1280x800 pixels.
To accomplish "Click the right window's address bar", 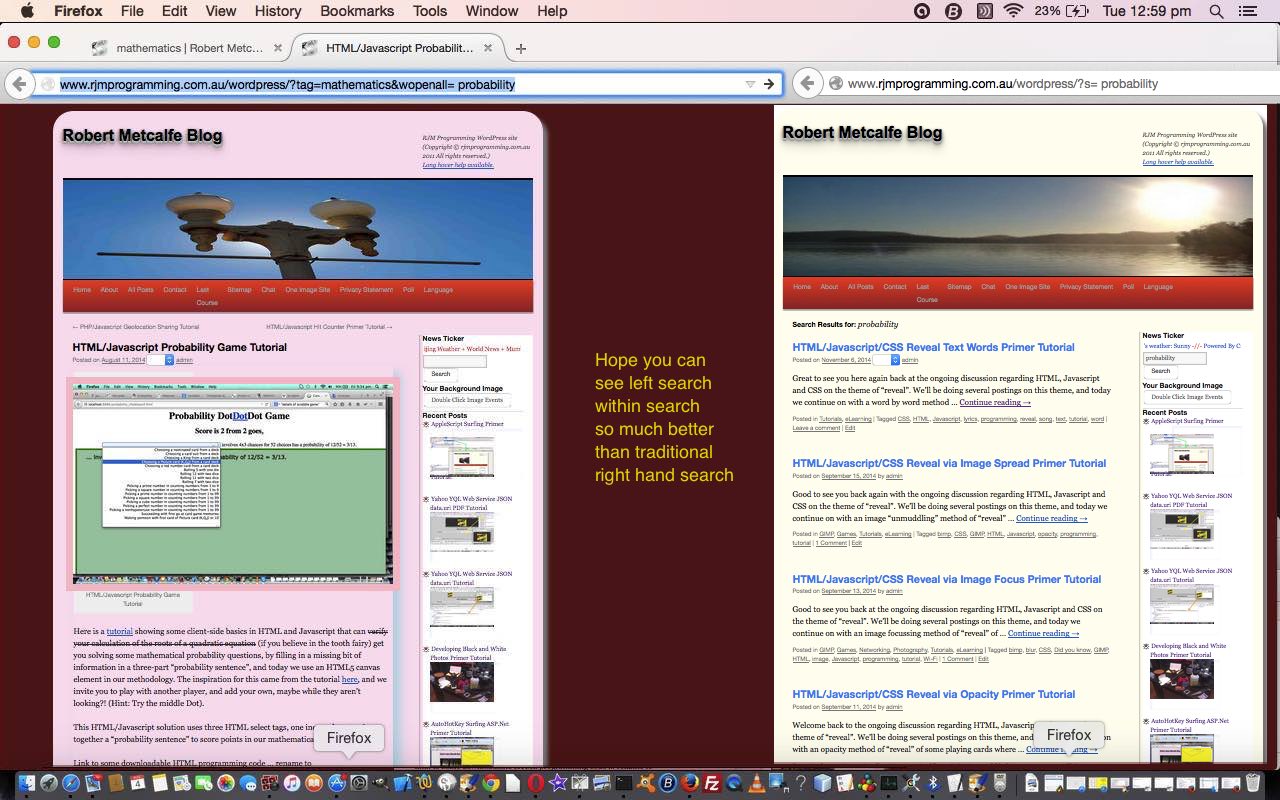I will [1050, 84].
